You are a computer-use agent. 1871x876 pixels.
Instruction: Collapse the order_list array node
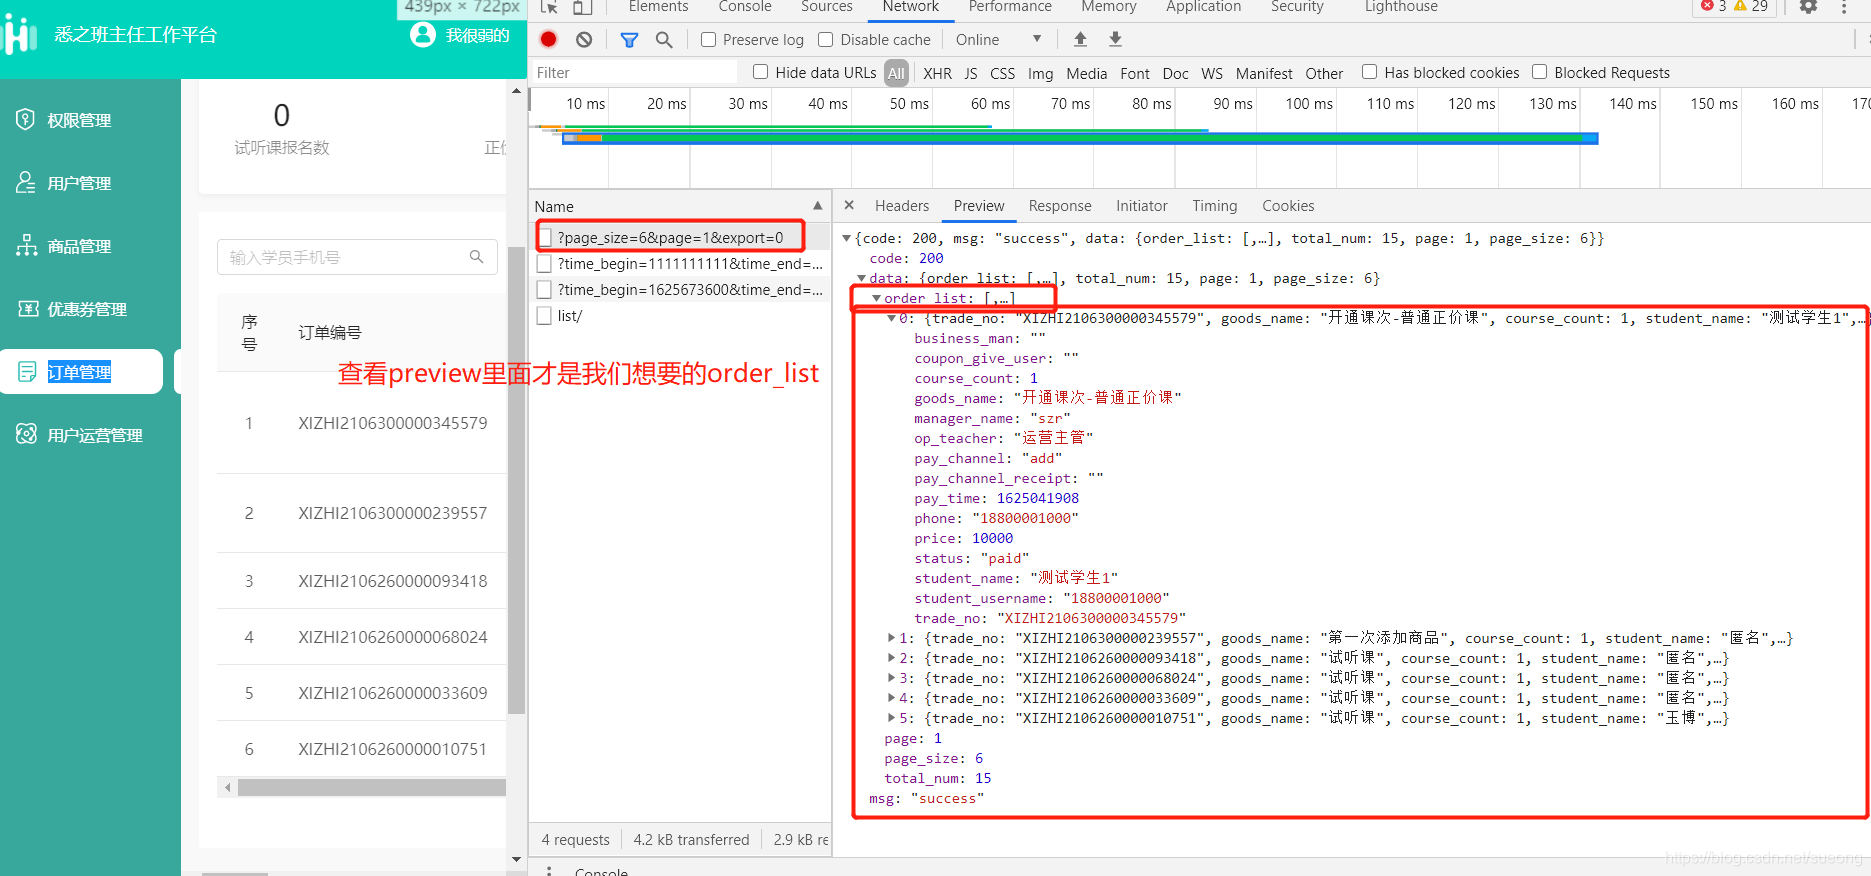pyautogui.click(x=876, y=298)
